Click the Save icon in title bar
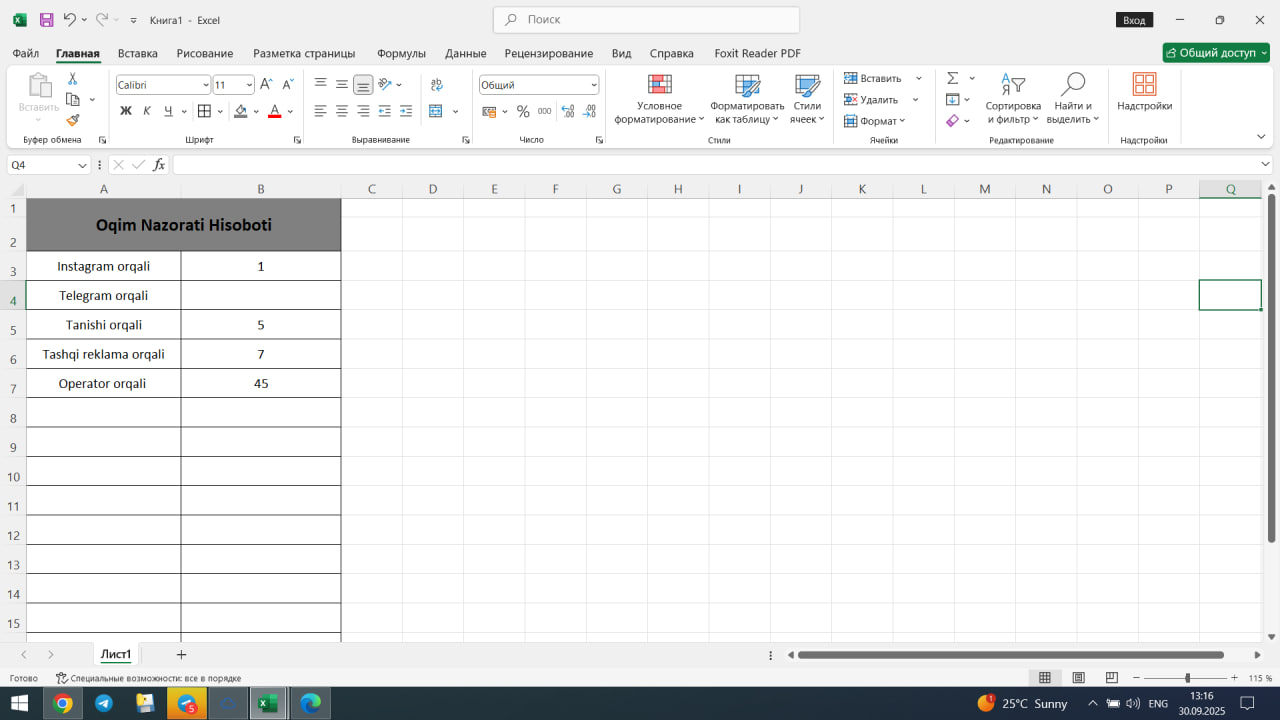 point(46,20)
